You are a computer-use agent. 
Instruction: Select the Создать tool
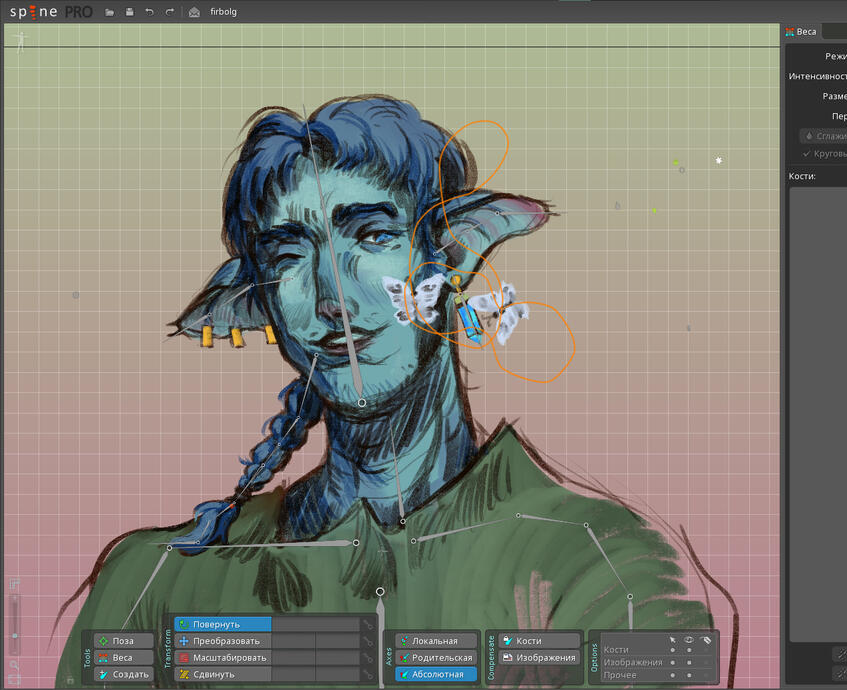coord(124,674)
